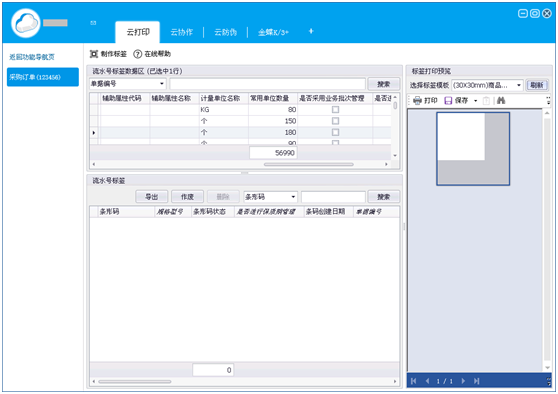Click lower grid horizontal scrollbar thumb
This screenshot has width=558, height=394.
click(x=135, y=382)
